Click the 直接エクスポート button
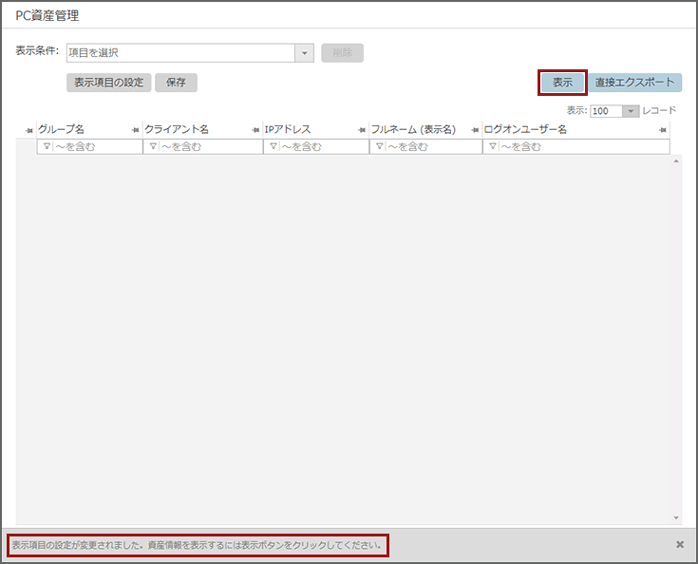The height and width of the screenshot is (564, 698). coord(635,82)
